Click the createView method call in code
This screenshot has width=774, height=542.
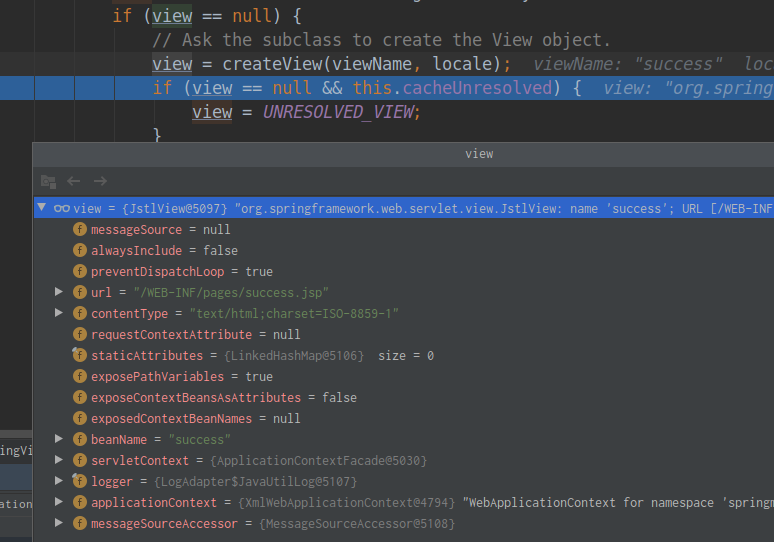[x=266, y=64]
